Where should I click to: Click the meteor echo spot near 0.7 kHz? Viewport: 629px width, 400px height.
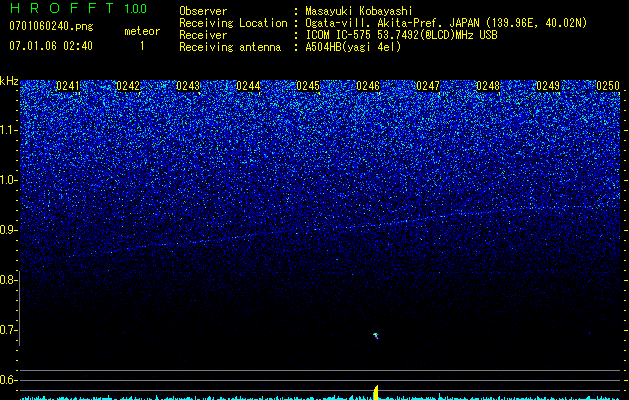coord(376,335)
